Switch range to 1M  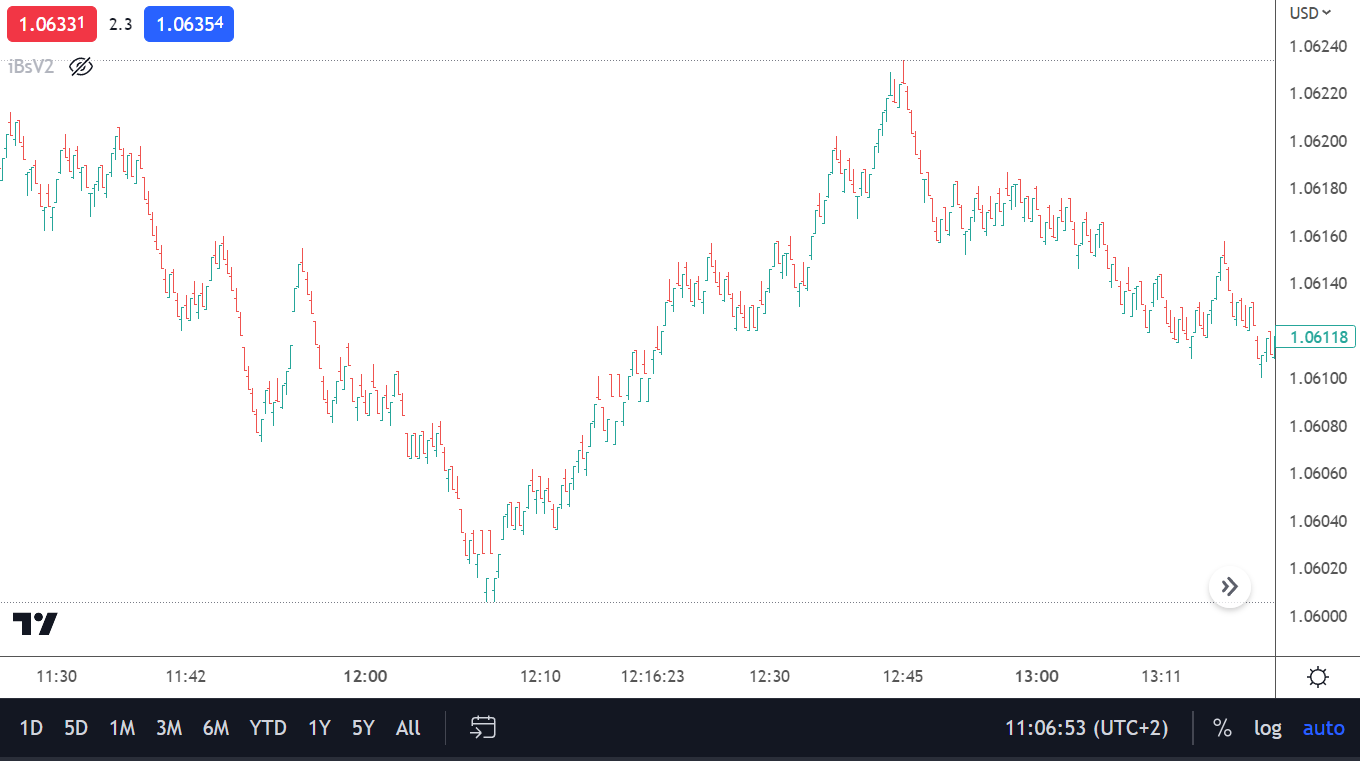coord(122,728)
